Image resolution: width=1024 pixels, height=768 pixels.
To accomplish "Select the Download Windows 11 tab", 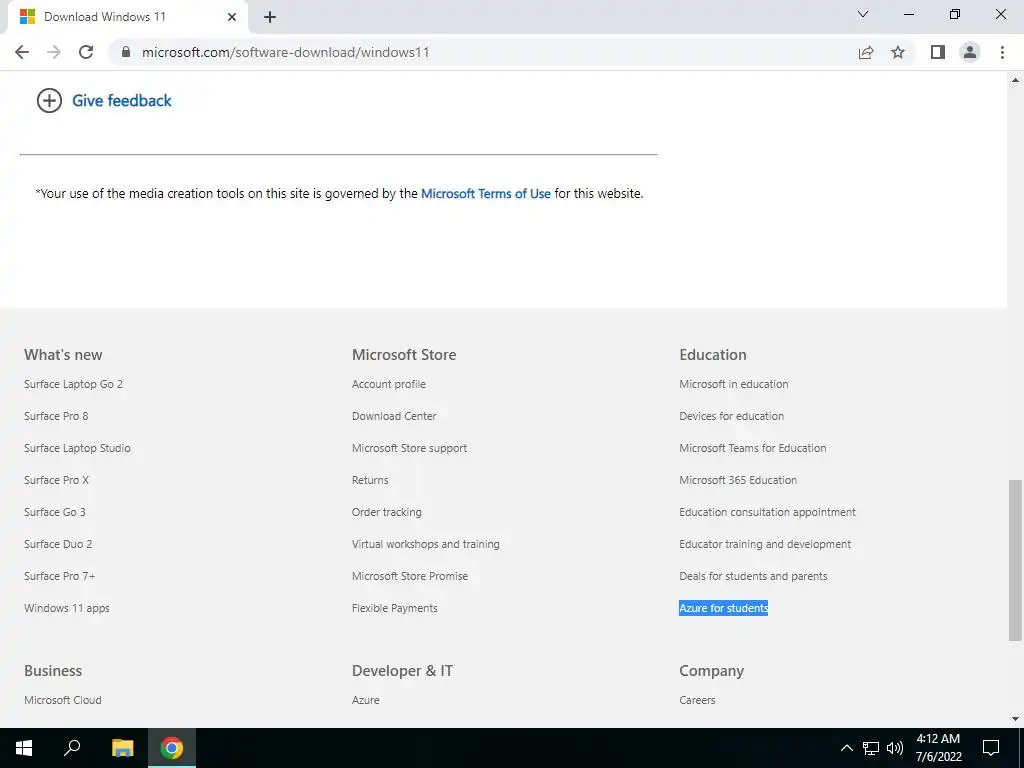I will [x=128, y=17].
